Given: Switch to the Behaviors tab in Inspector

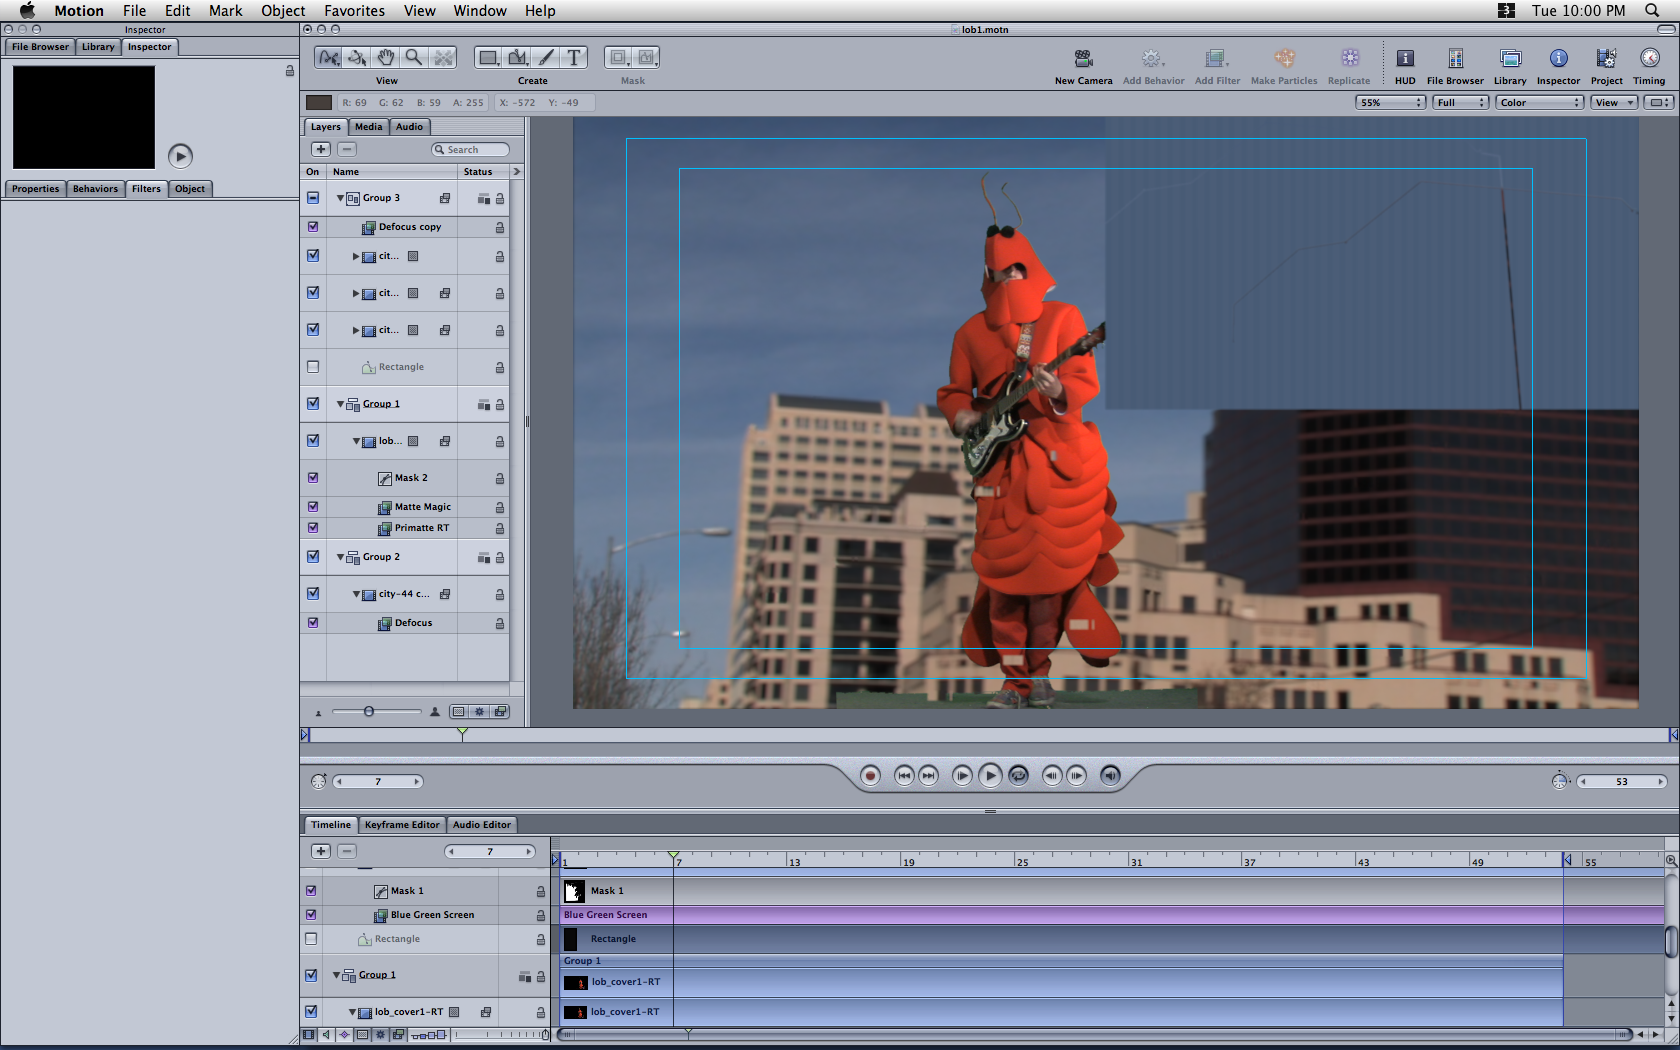Looking at the screenshot, I should pyautogui.click(x=95, y=189).
